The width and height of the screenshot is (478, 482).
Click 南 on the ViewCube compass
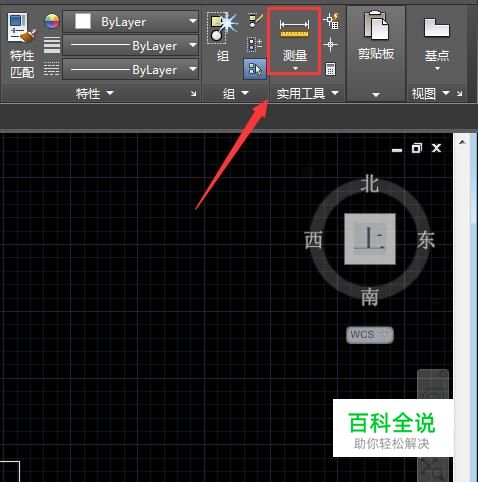[x=370, y=297]
